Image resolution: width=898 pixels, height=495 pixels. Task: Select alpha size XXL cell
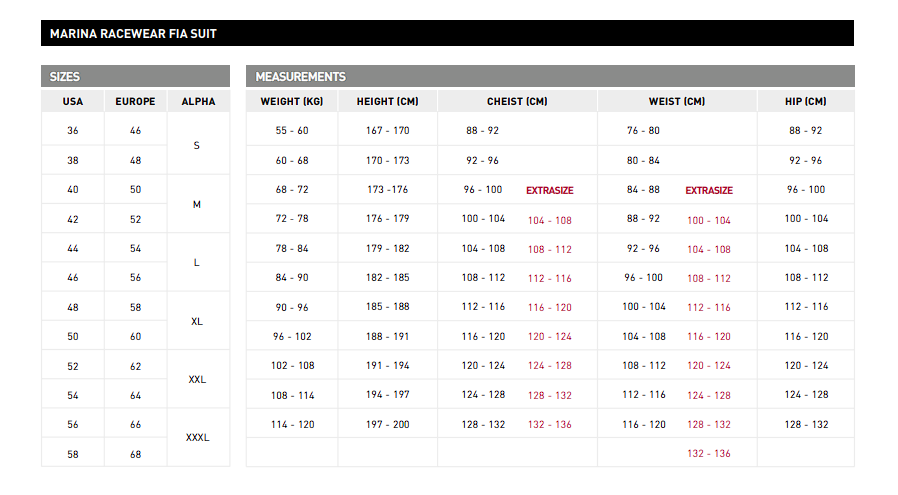pyautogui.click(x=197, y=380)
